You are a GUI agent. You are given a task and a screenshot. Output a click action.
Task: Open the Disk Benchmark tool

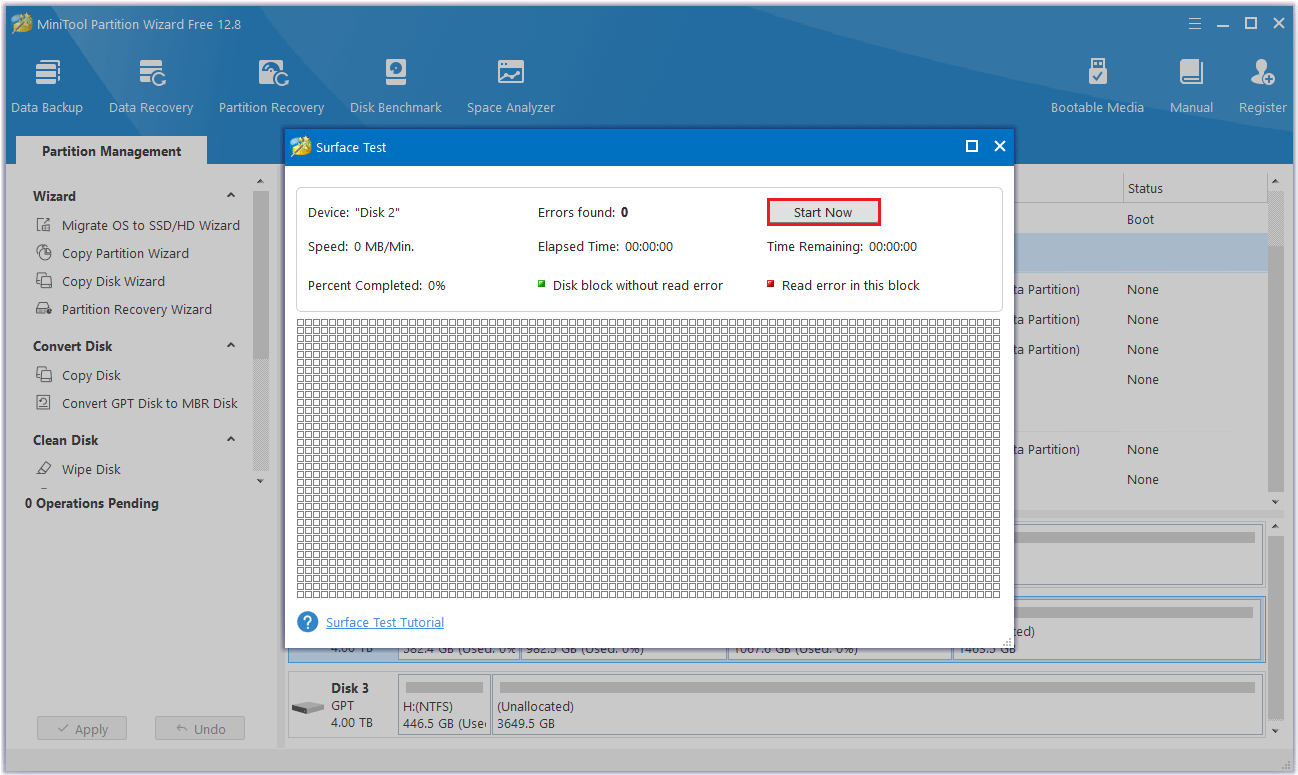[x=396, y=87]
